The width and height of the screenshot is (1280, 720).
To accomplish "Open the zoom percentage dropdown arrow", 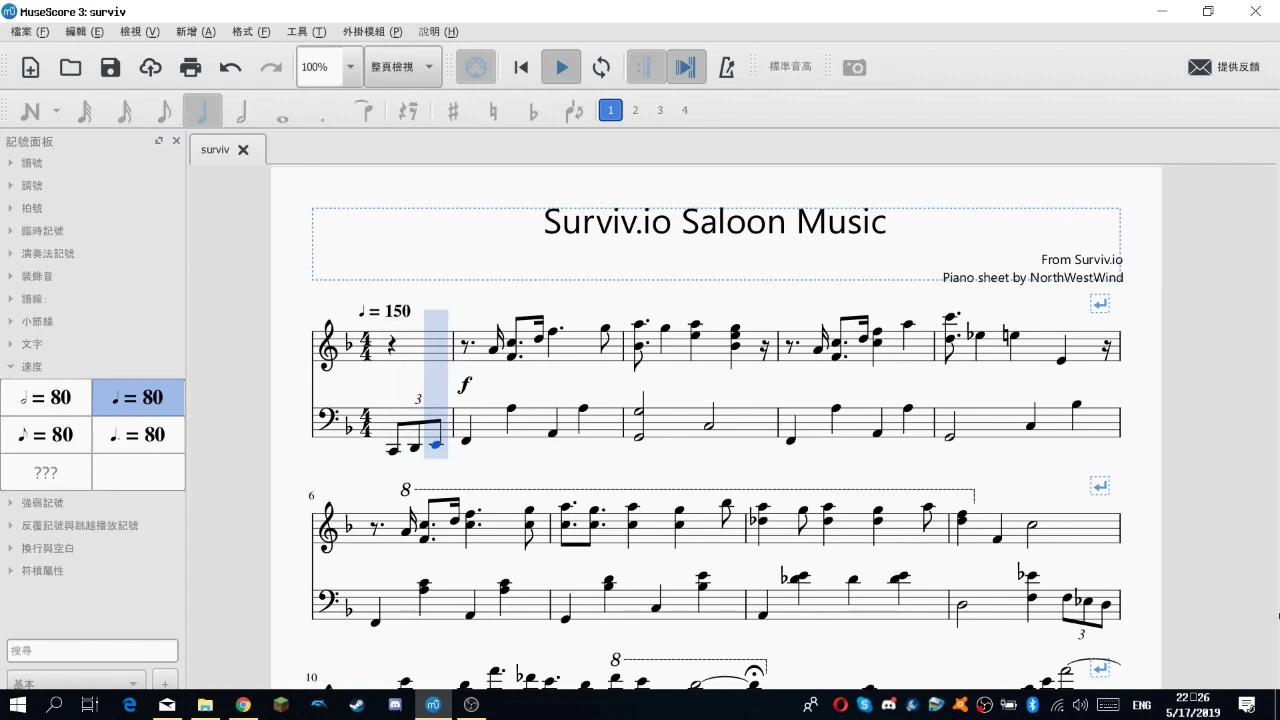I will [x=350, y=67].
